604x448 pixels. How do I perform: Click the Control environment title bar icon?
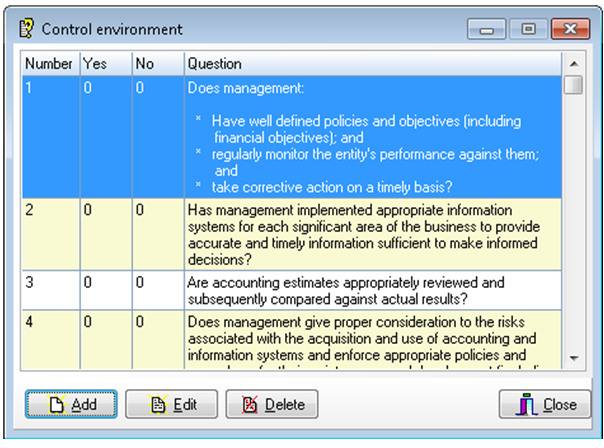point(26,29)
